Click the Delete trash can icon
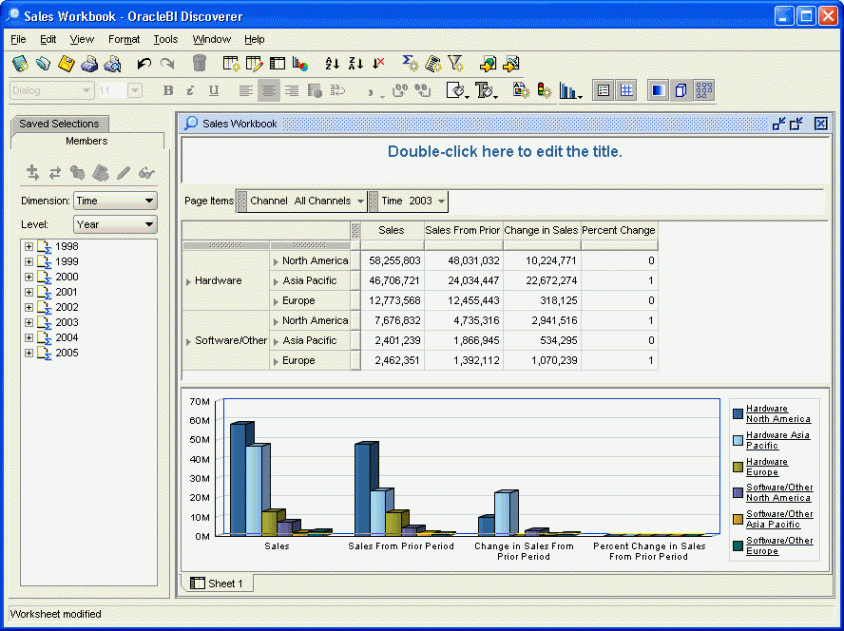This screenshot has height=631, width=844. click(199, 63)
